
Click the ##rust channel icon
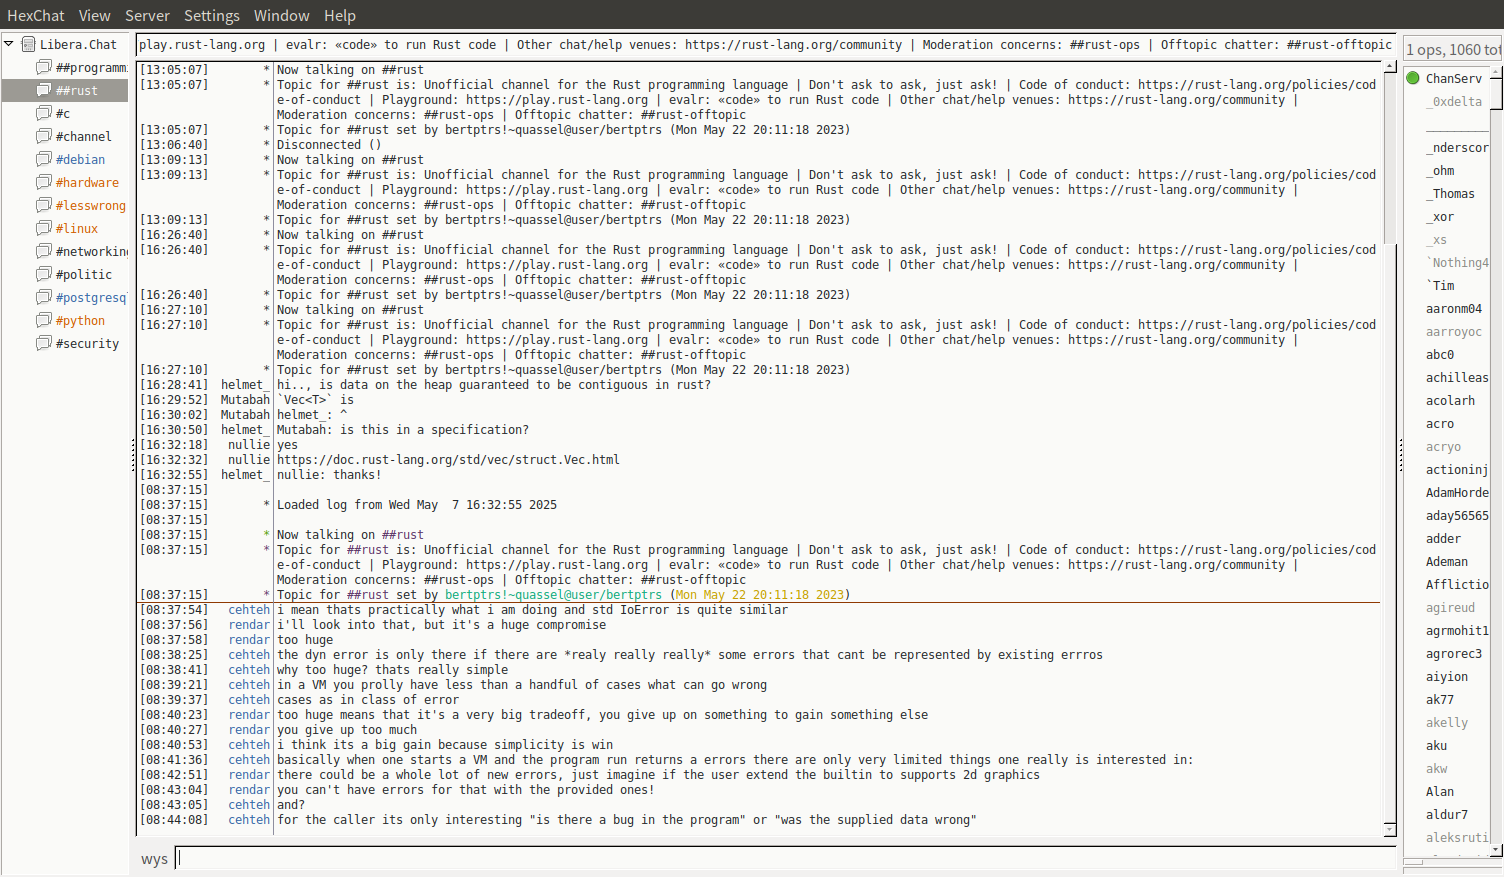(44, 90)
